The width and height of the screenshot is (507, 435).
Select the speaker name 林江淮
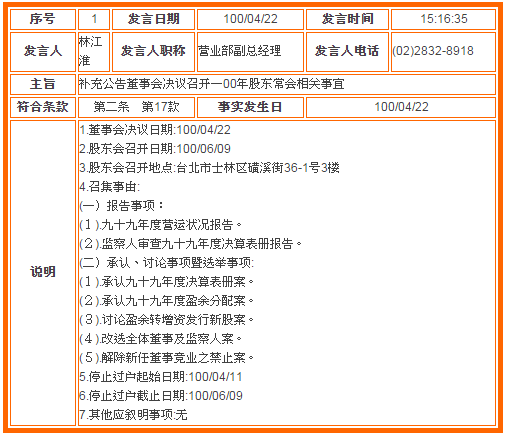(x=90, y=51)
